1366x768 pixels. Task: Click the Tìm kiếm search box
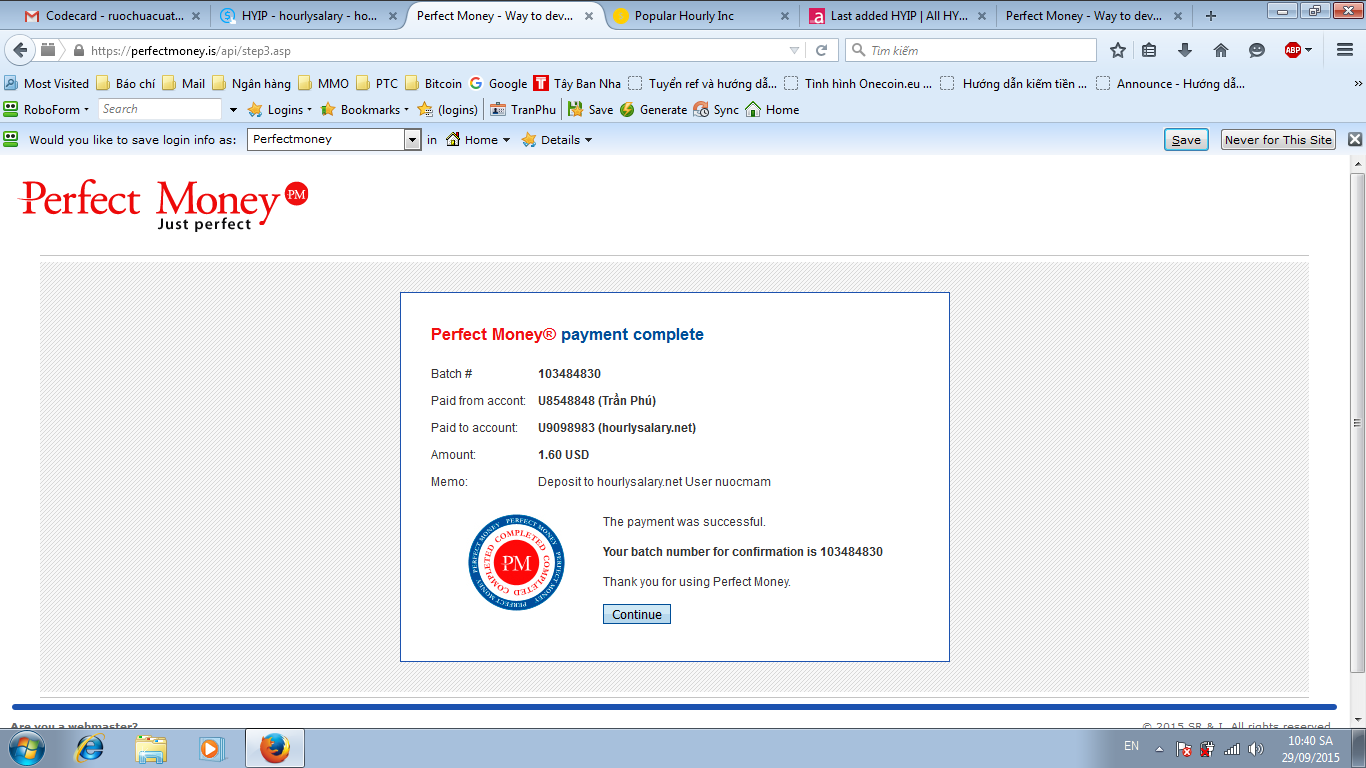(971, 50)
